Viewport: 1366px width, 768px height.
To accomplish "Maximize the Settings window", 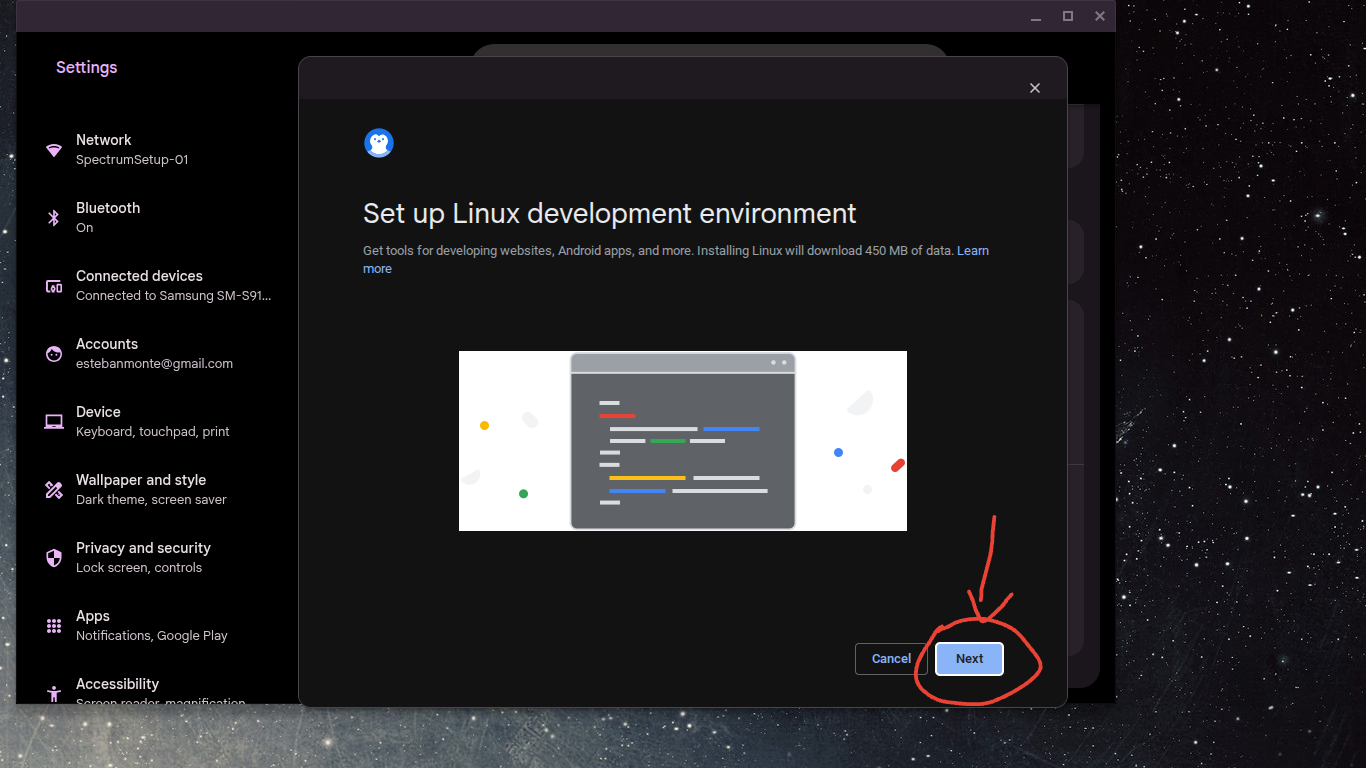I will (1068, 16).
